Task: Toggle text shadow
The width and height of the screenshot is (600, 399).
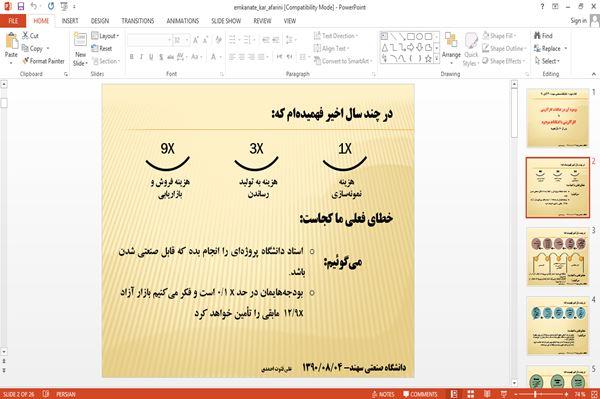Action: pyautogui.click(x=161, y=57)
